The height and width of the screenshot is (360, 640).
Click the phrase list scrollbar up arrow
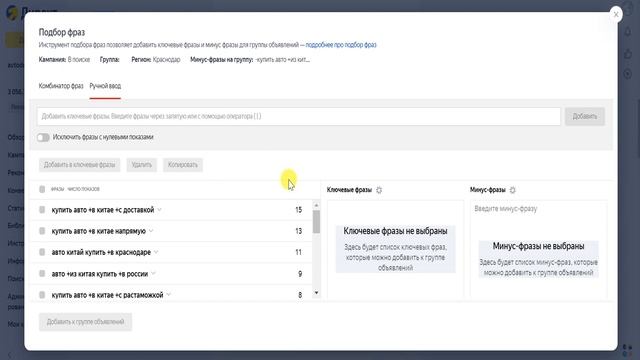click(x=316, y=205)
